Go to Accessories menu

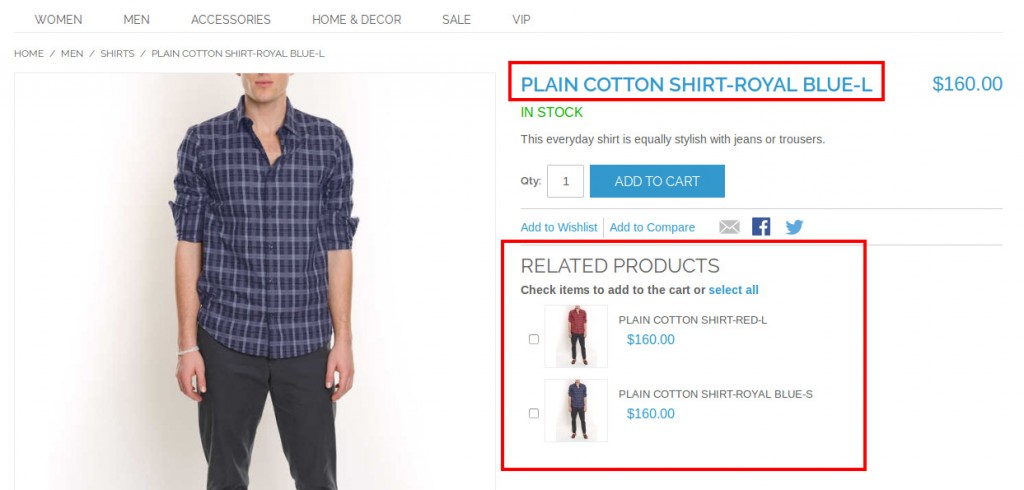230,19
